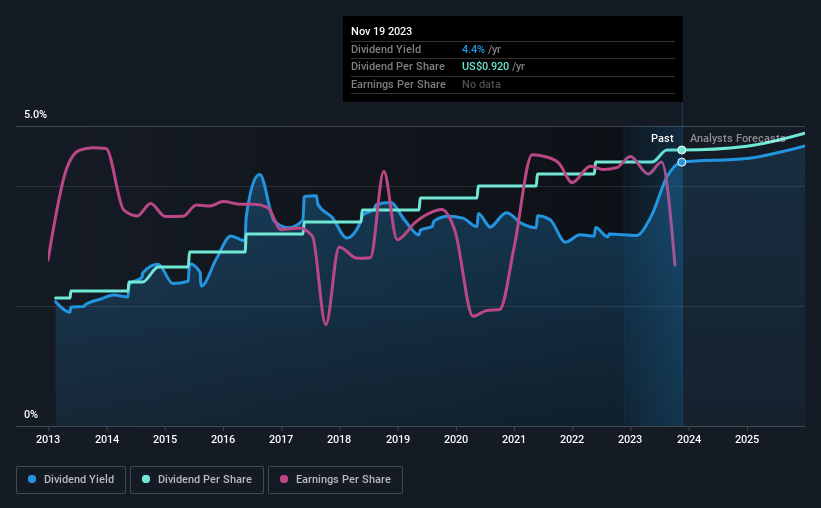821x508 pixels.
Task: Select the teal data point marker on chart
Action: coord(682,150)
